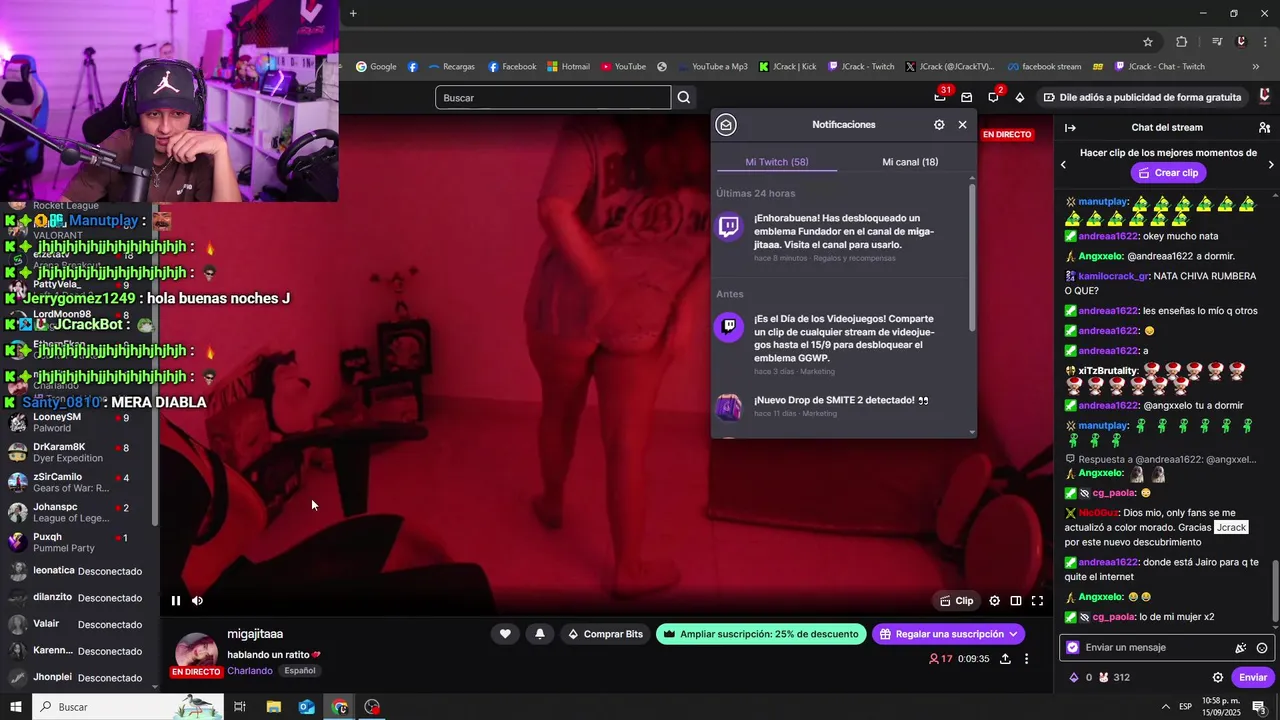The image size is (1280, 720).
Task: Open notification settings gear
Action: (939, 125)
